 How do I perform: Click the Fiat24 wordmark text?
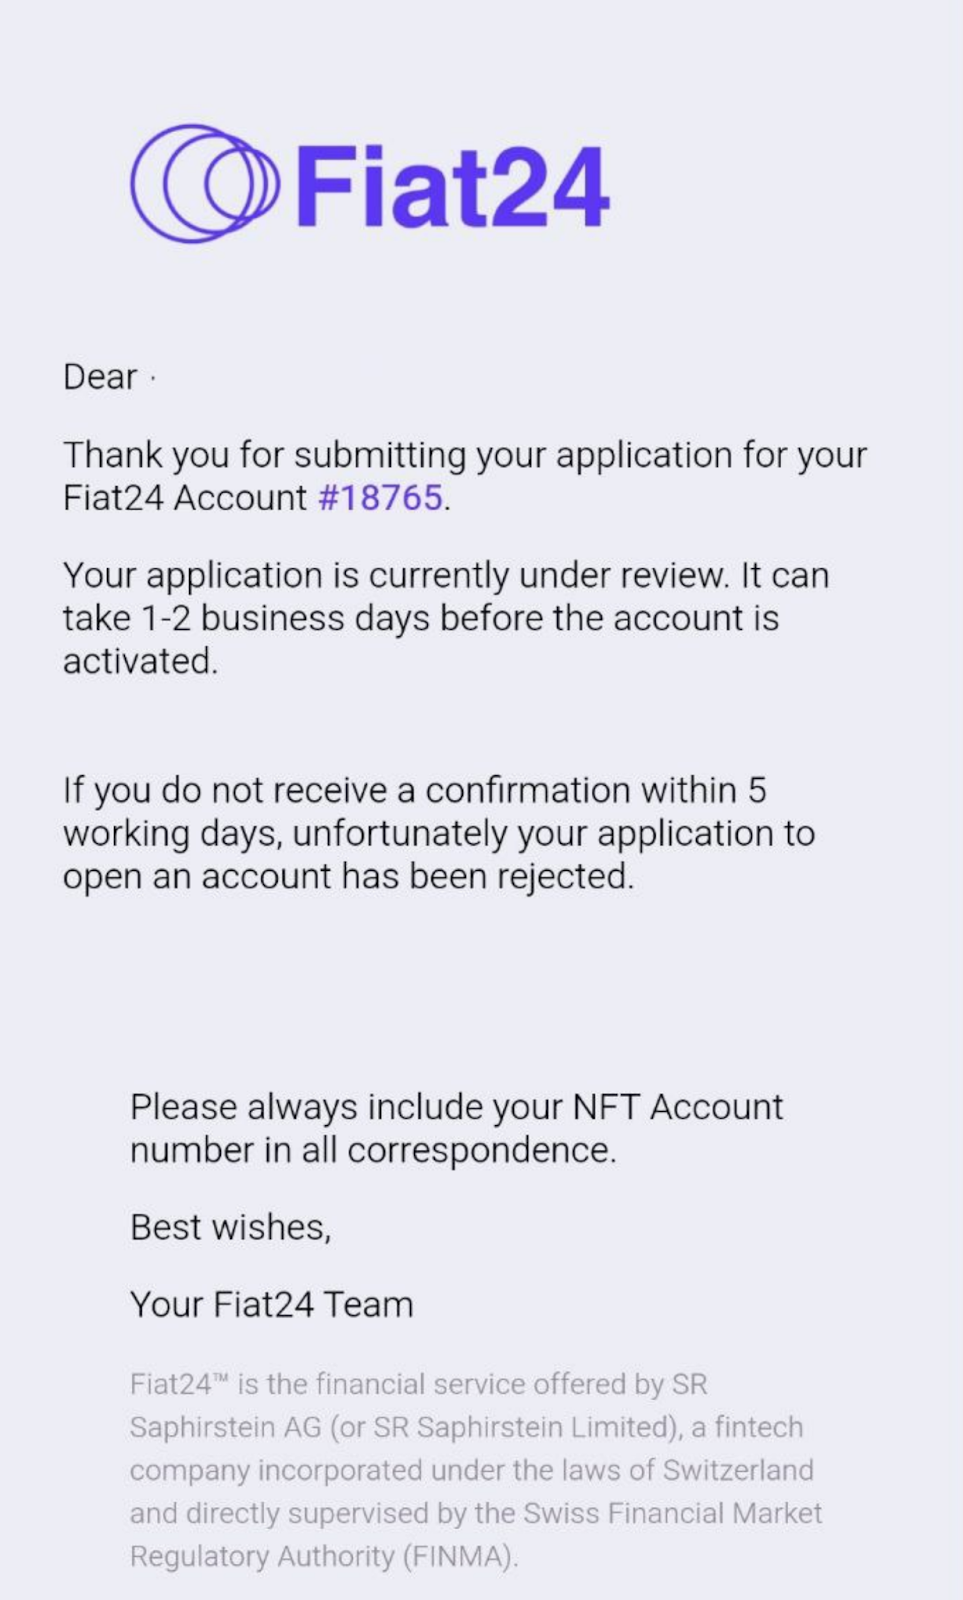452,187
